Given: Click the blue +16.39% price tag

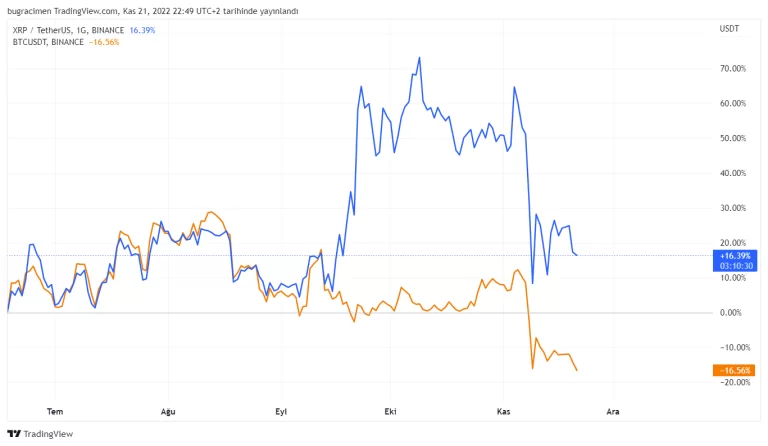Looking at the screenshot, I should pyautogui.click(x=735, y=255).
